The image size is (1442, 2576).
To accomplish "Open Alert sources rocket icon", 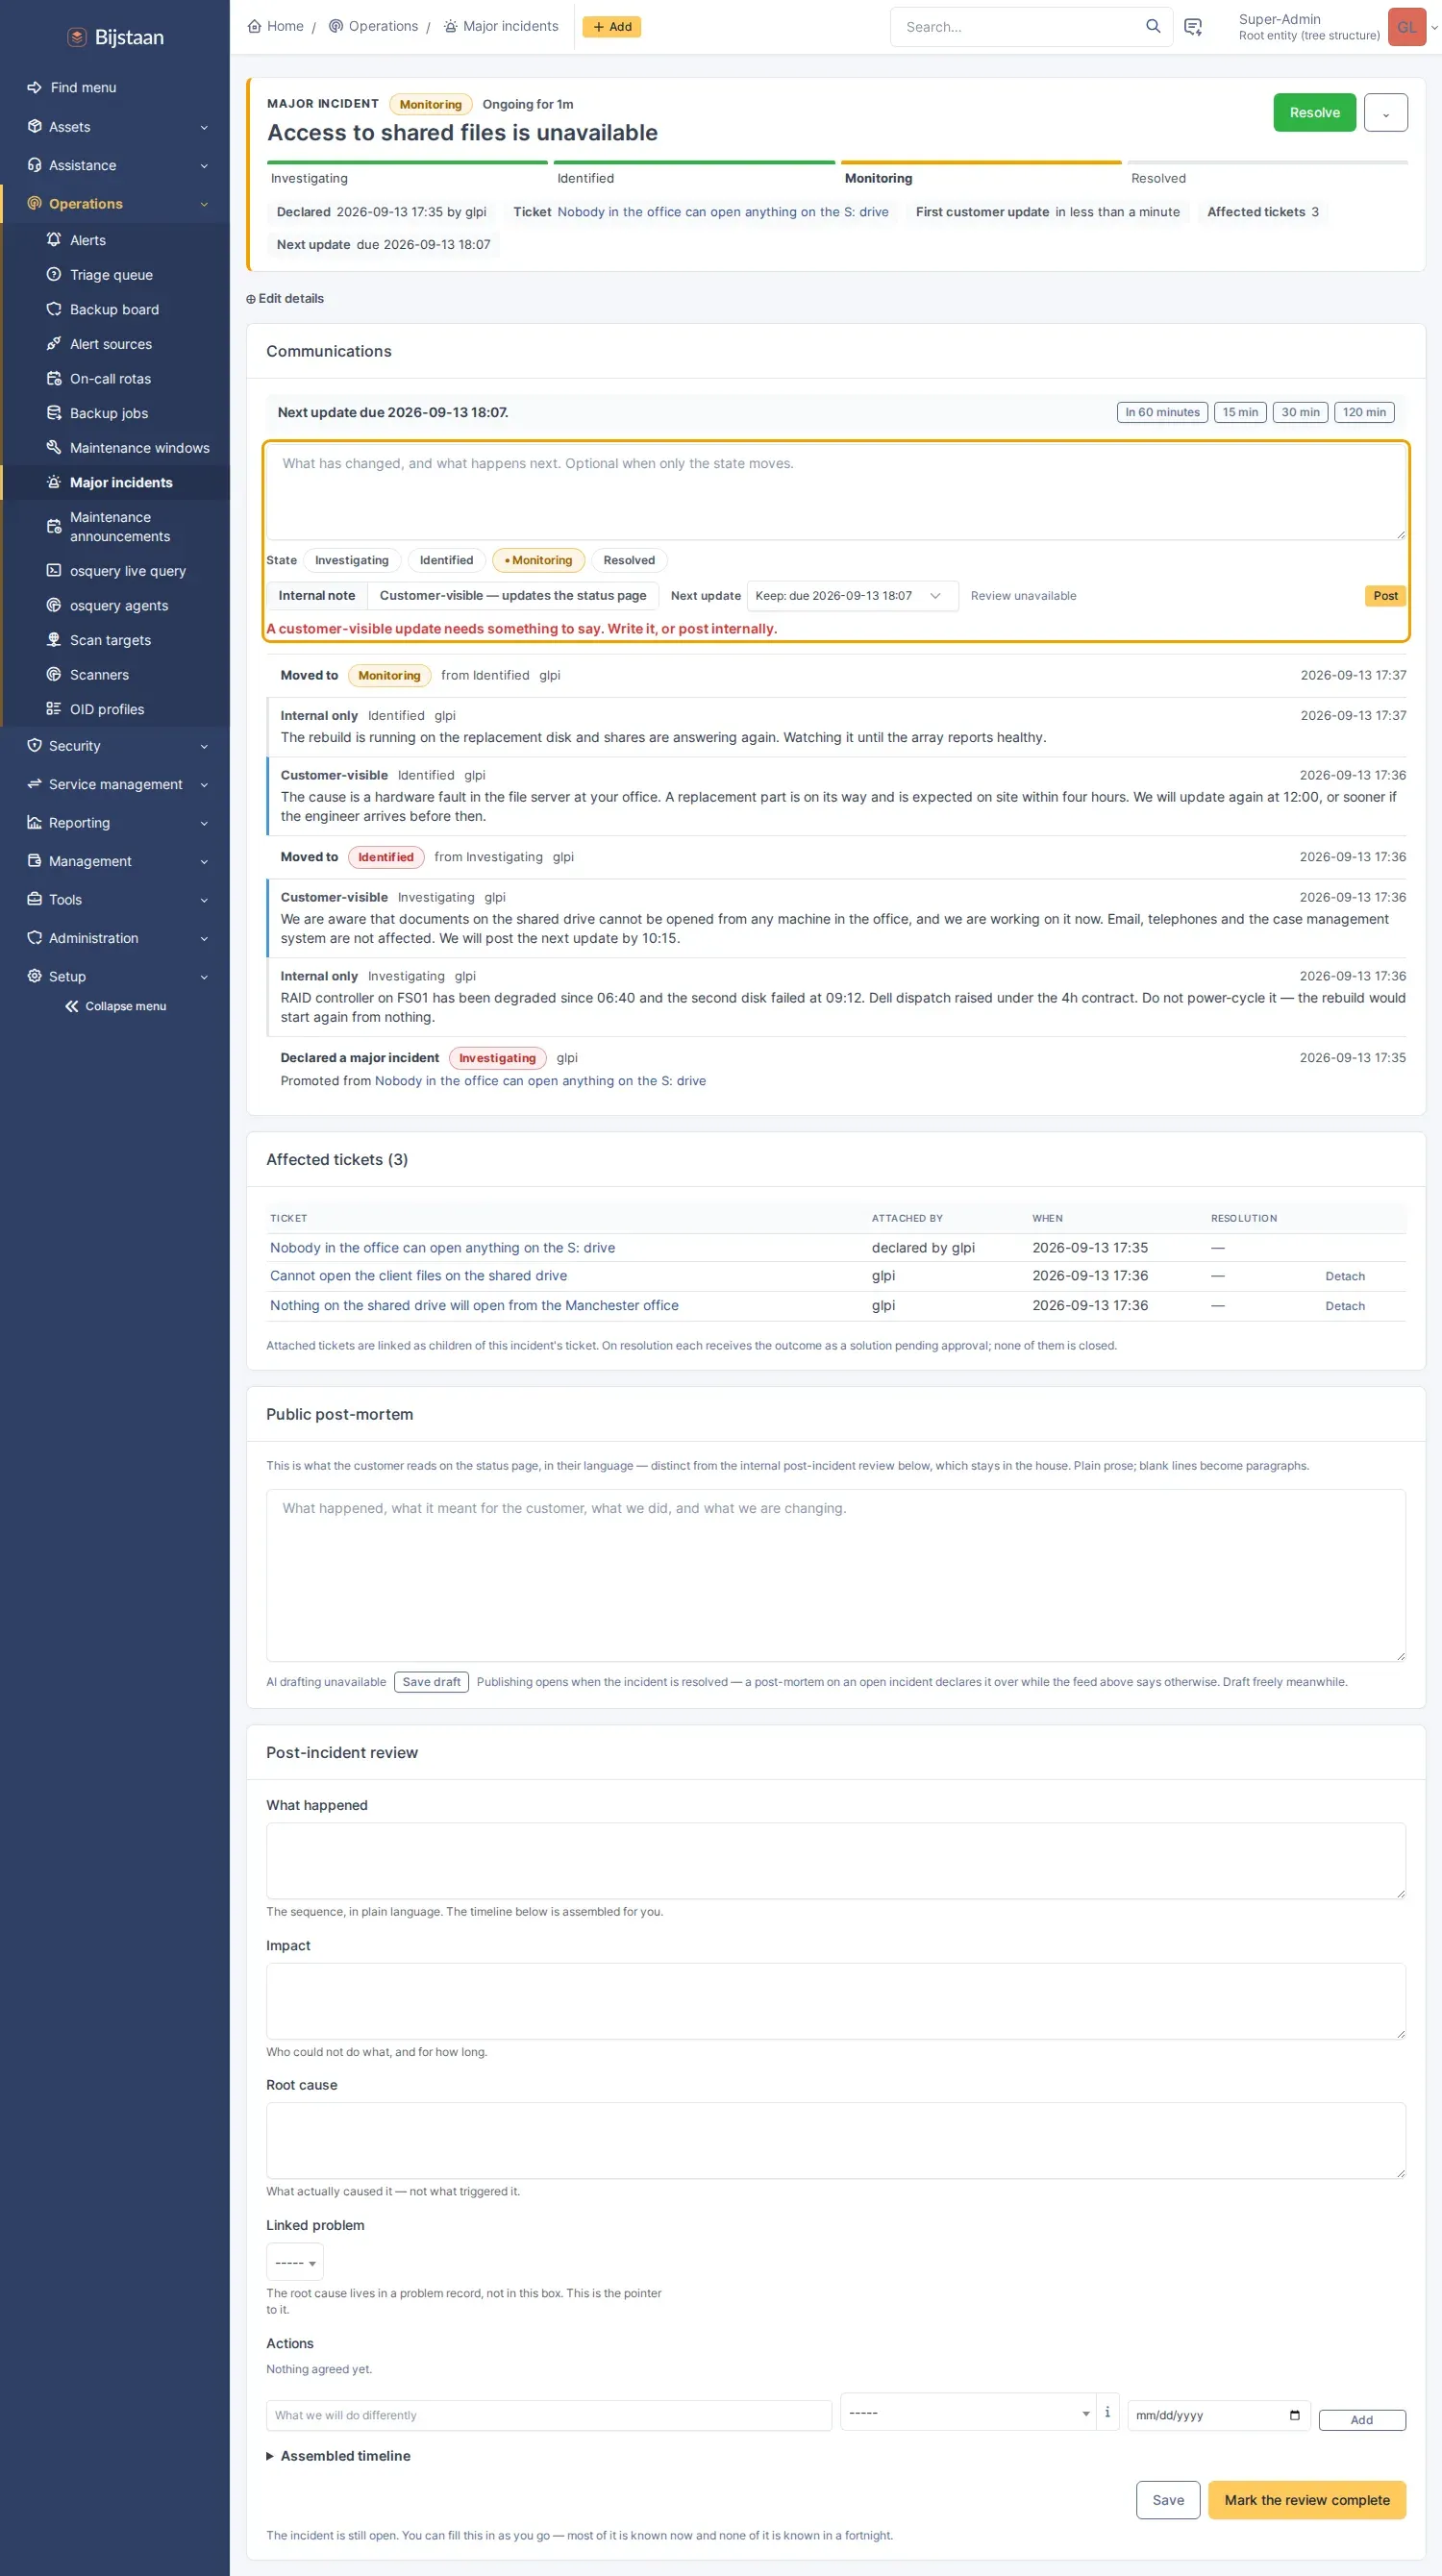I will click(54, 344).
